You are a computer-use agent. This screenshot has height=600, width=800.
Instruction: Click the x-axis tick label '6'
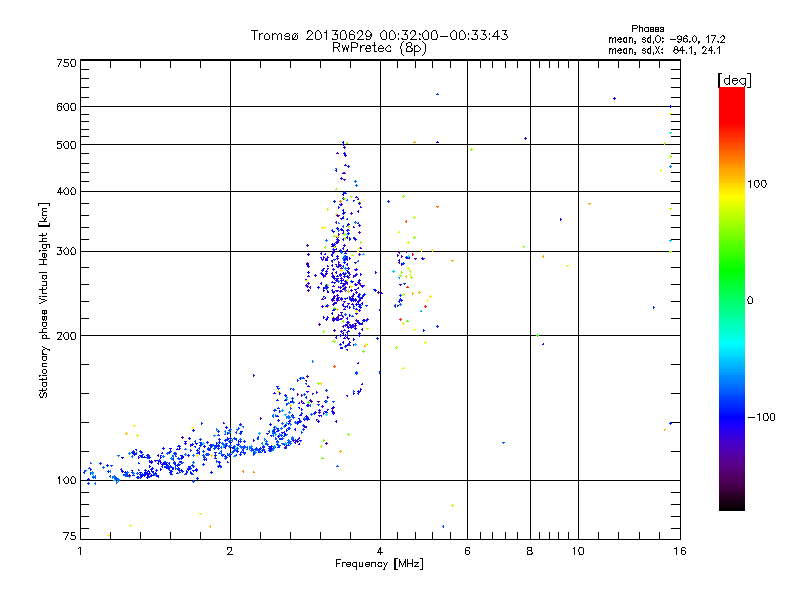pos(467,551)
